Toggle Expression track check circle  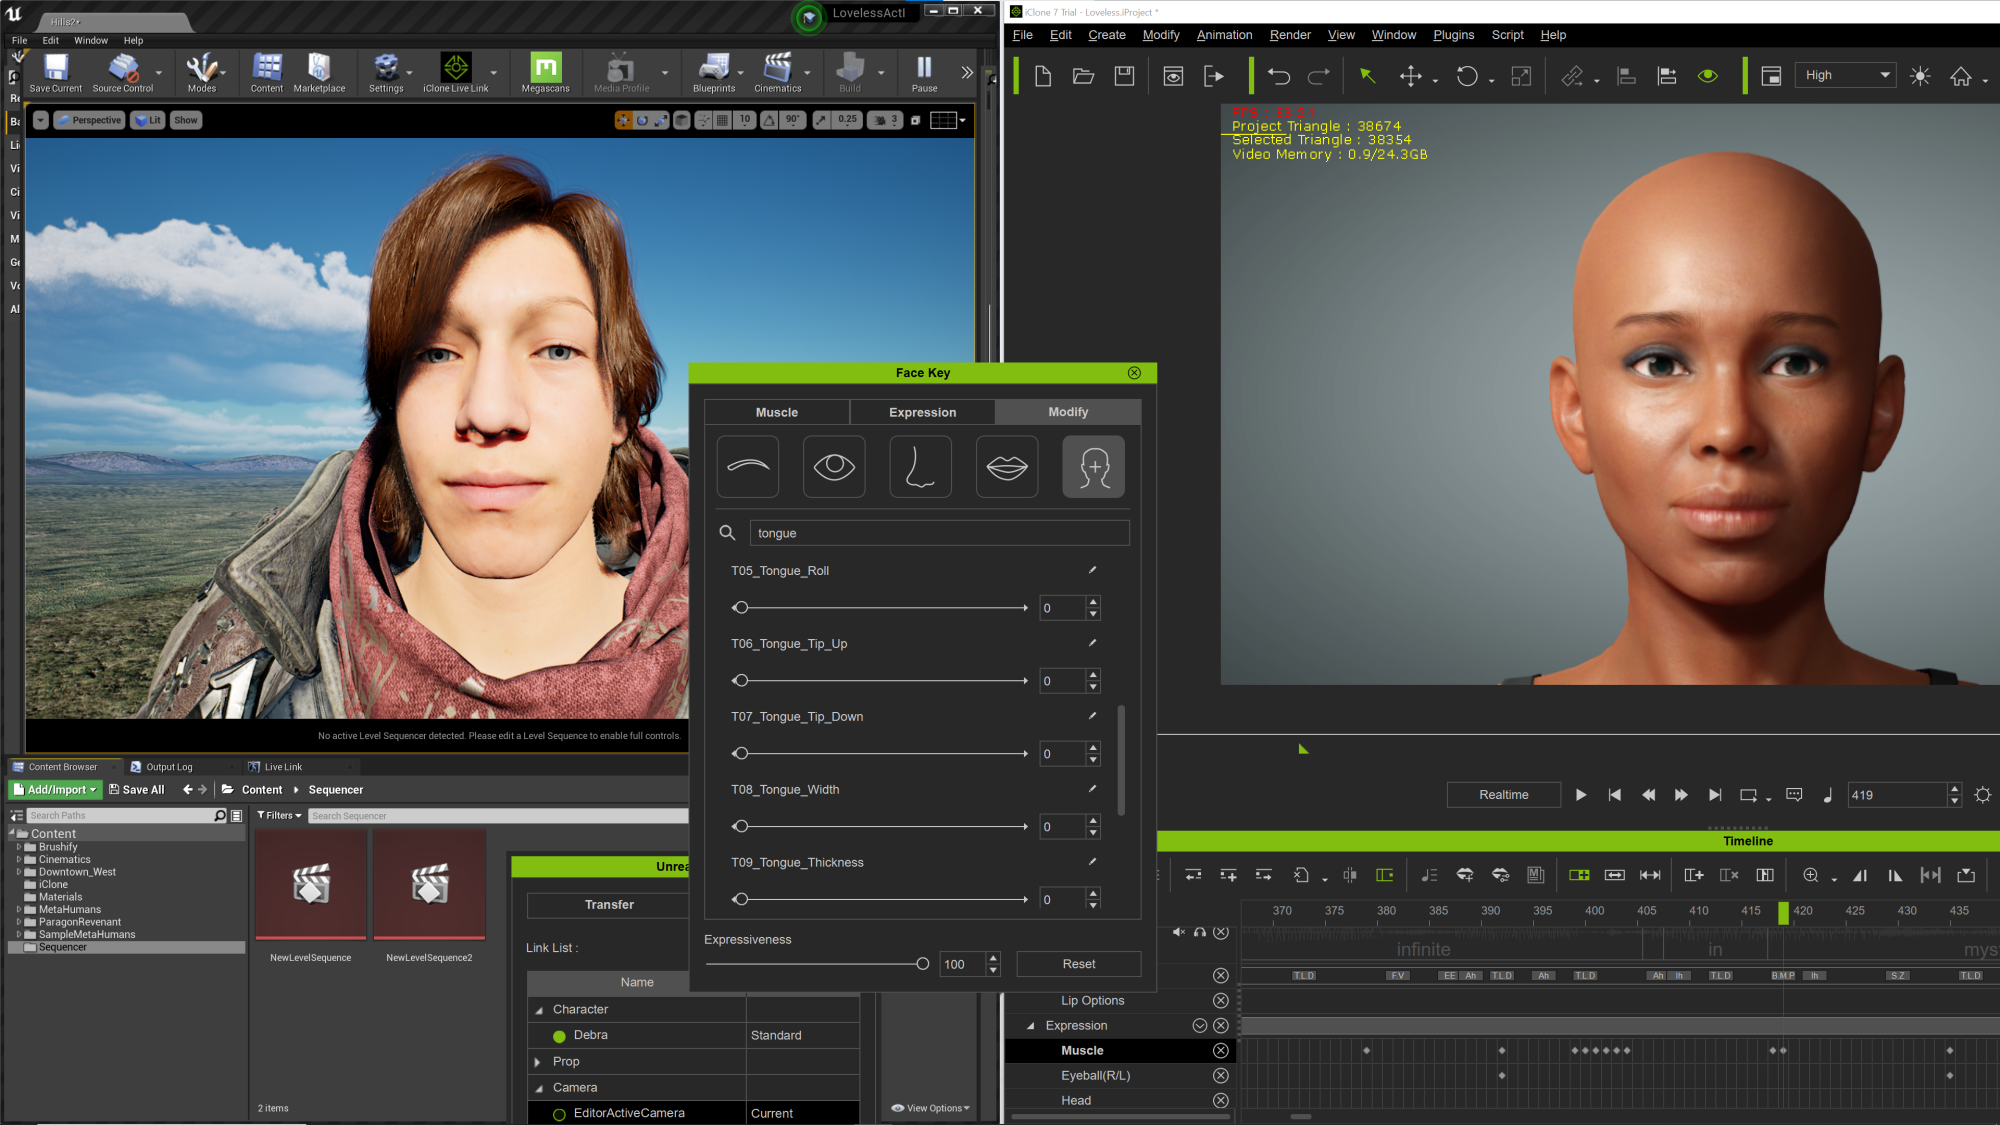coord(1199,1026)
